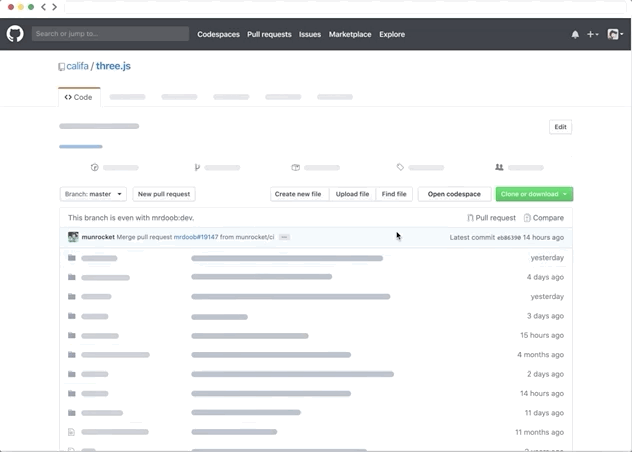The image size is (632, 452).
Task: Click the contributors people icon
Action: [x=499, y=167]
